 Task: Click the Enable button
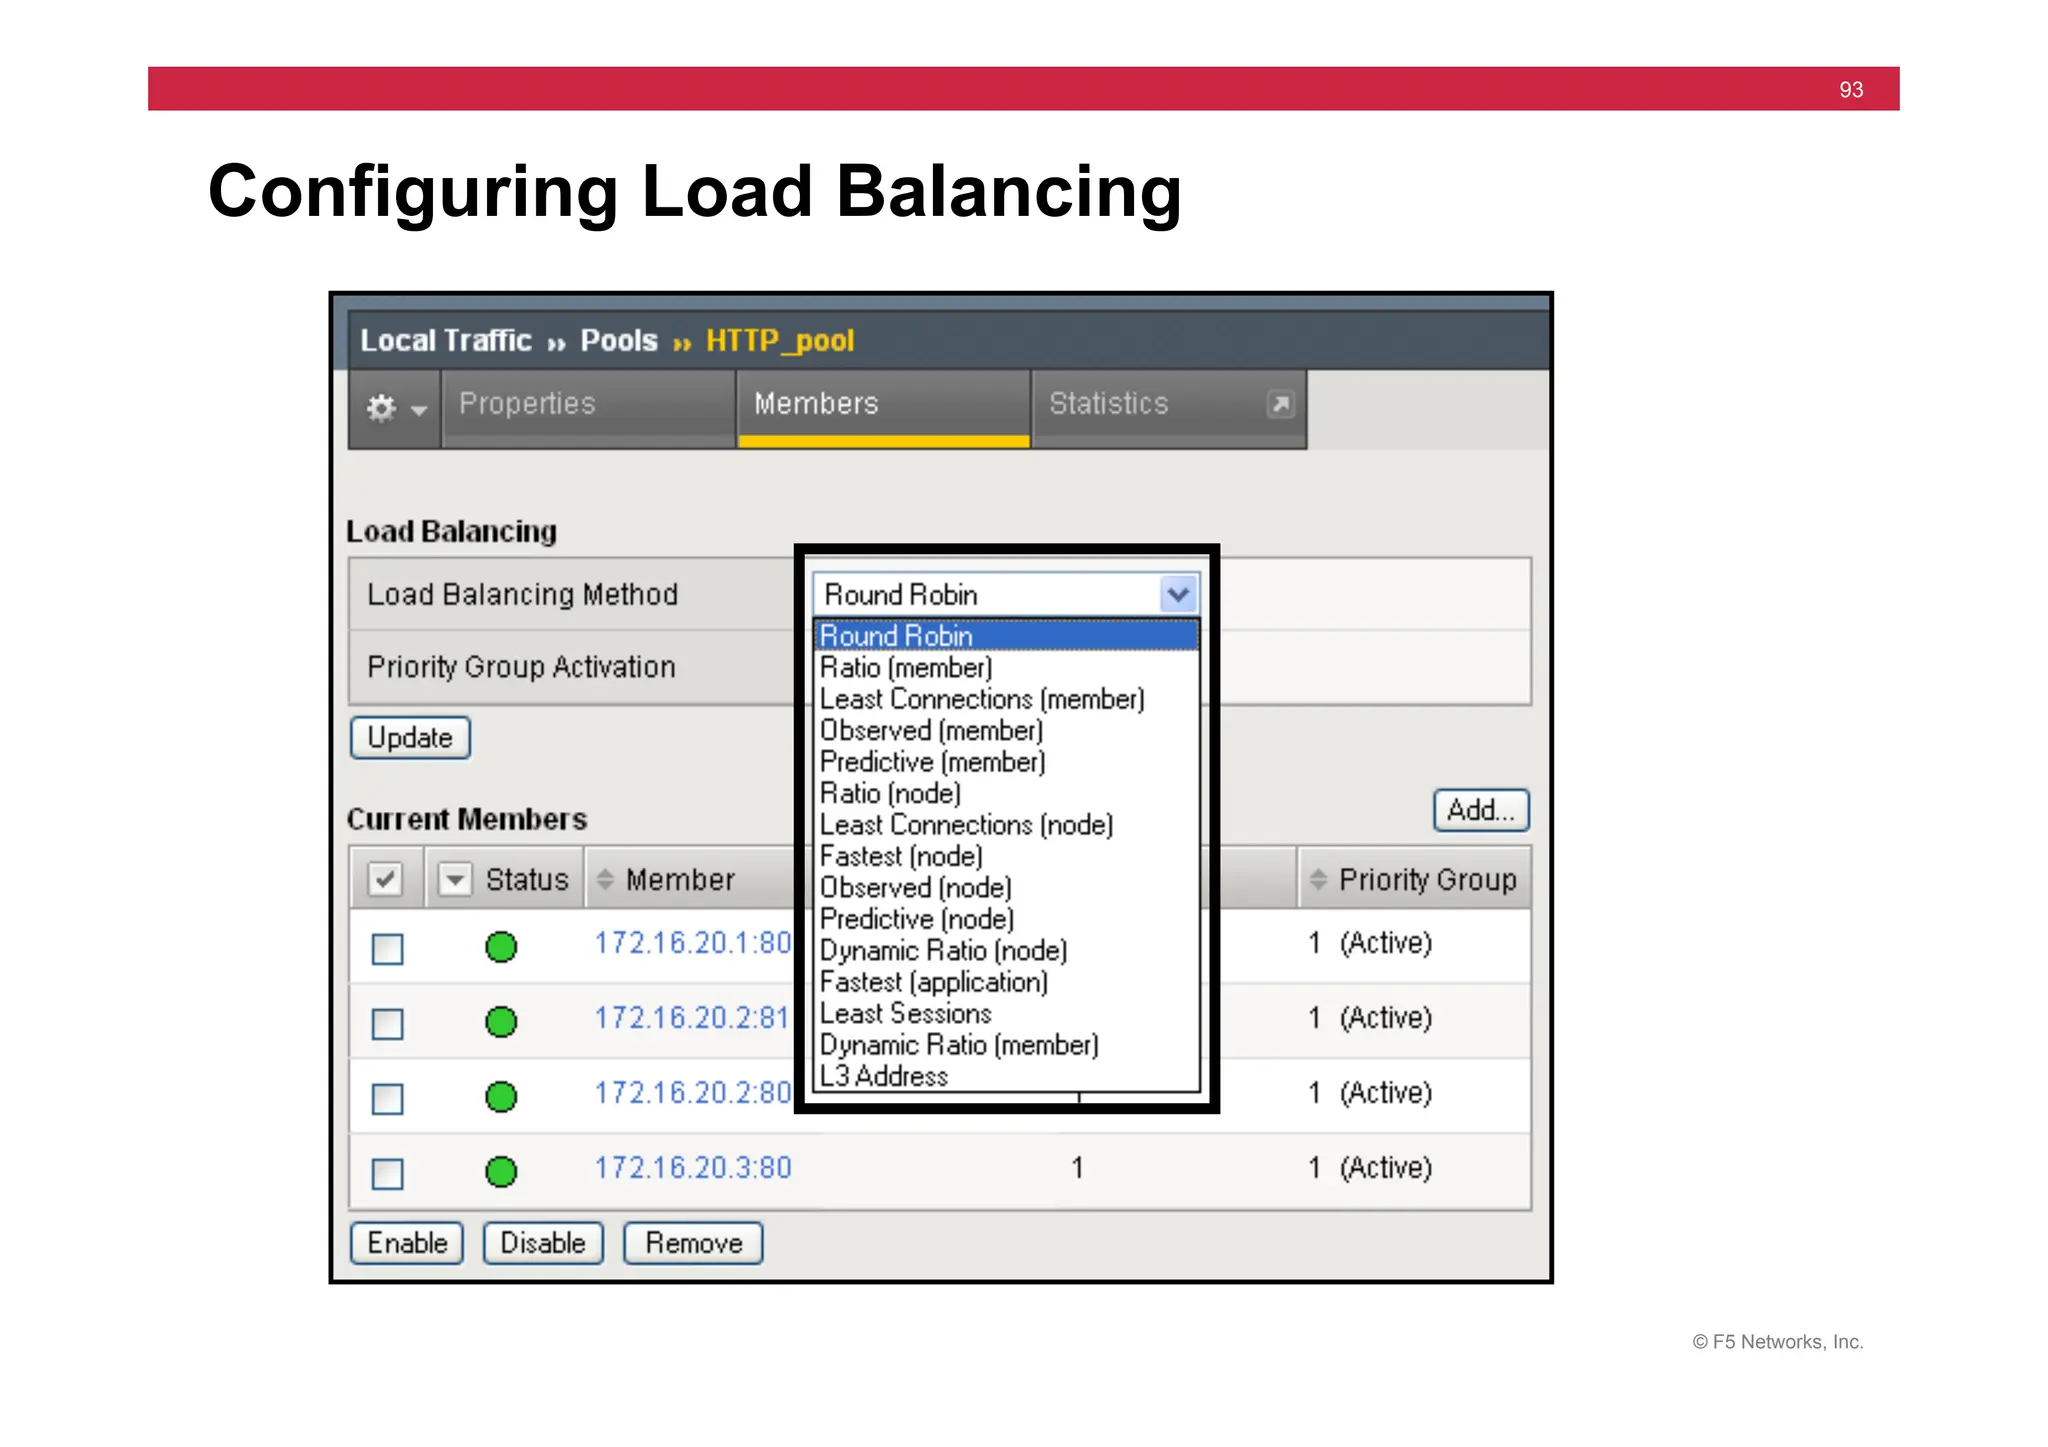pyautogui.click(x=407, y=1243)
